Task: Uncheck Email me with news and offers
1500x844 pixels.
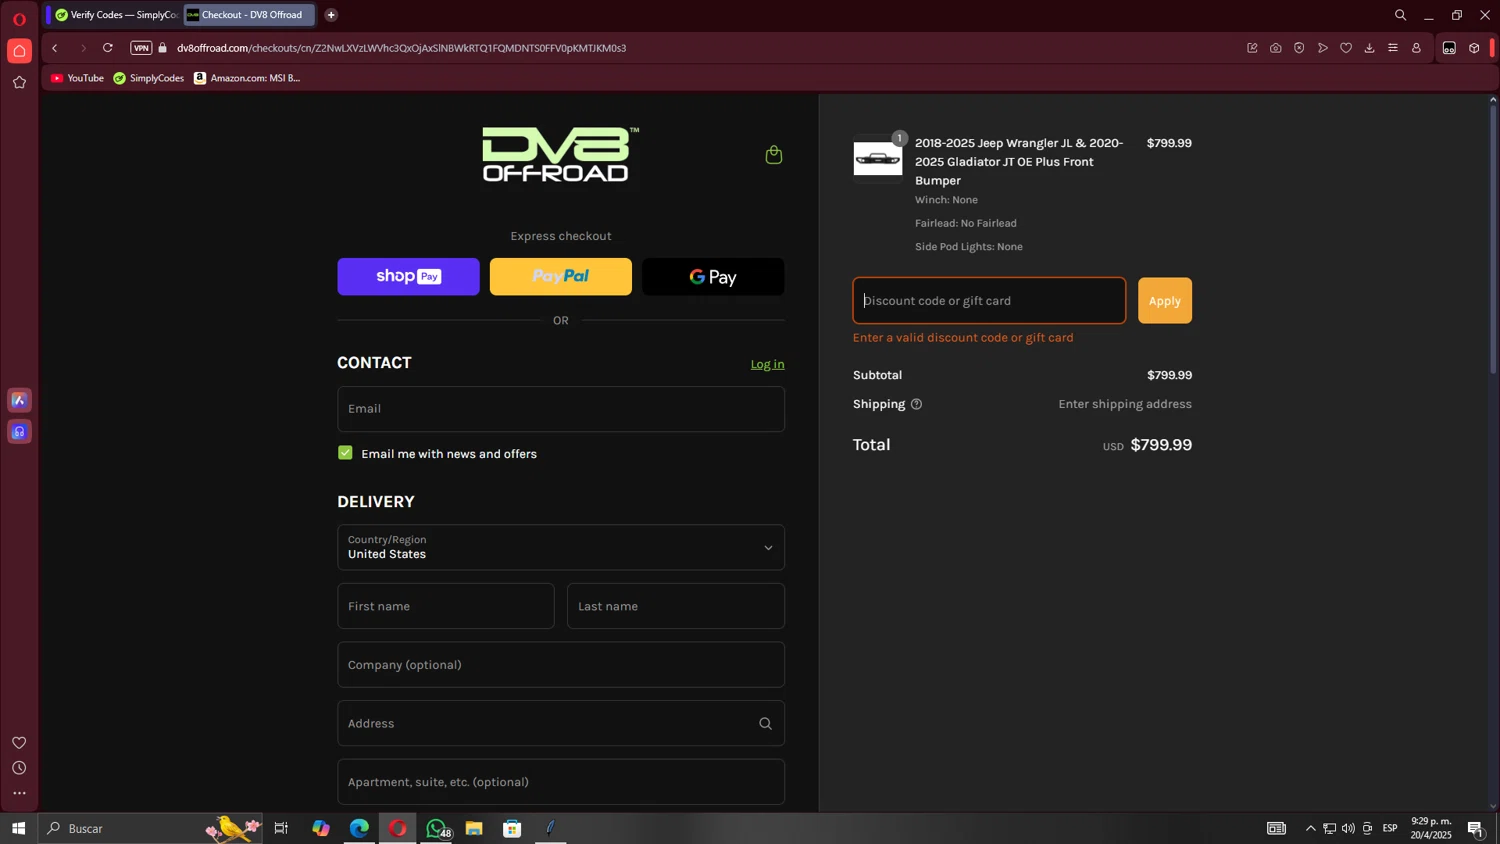Action: click(345, 453)
